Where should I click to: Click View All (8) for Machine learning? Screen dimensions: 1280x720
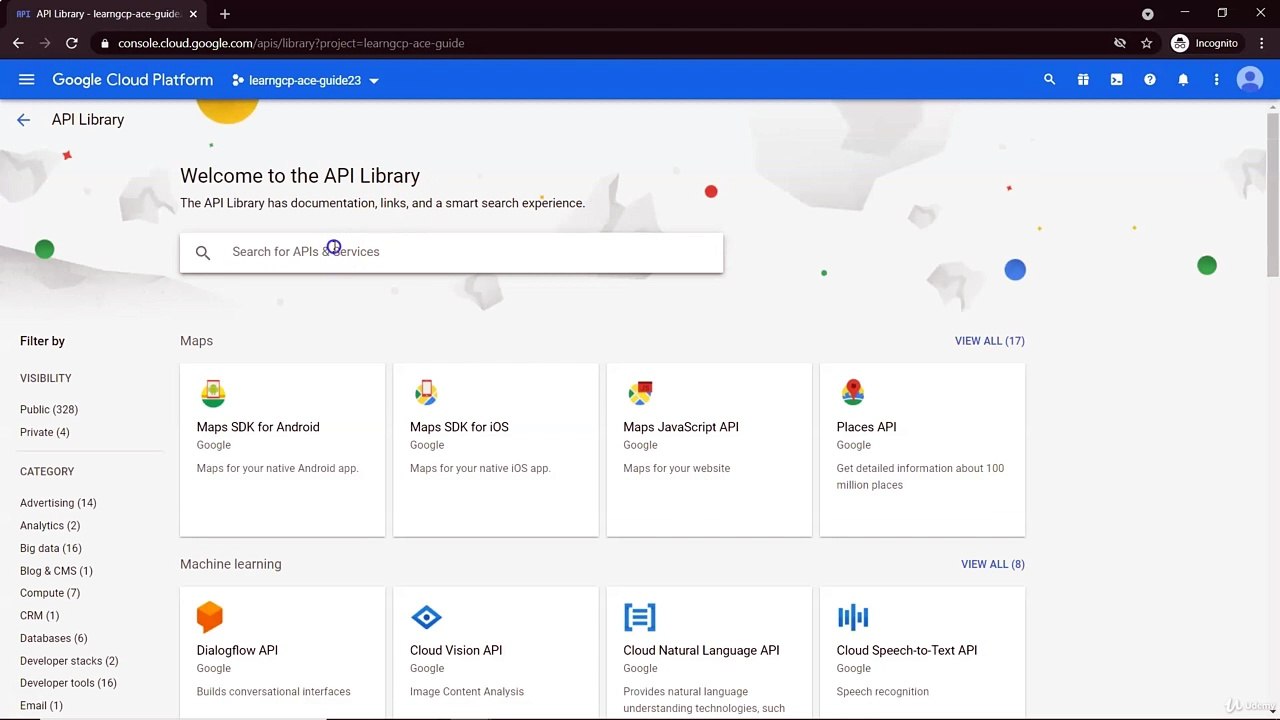point(993,564)
